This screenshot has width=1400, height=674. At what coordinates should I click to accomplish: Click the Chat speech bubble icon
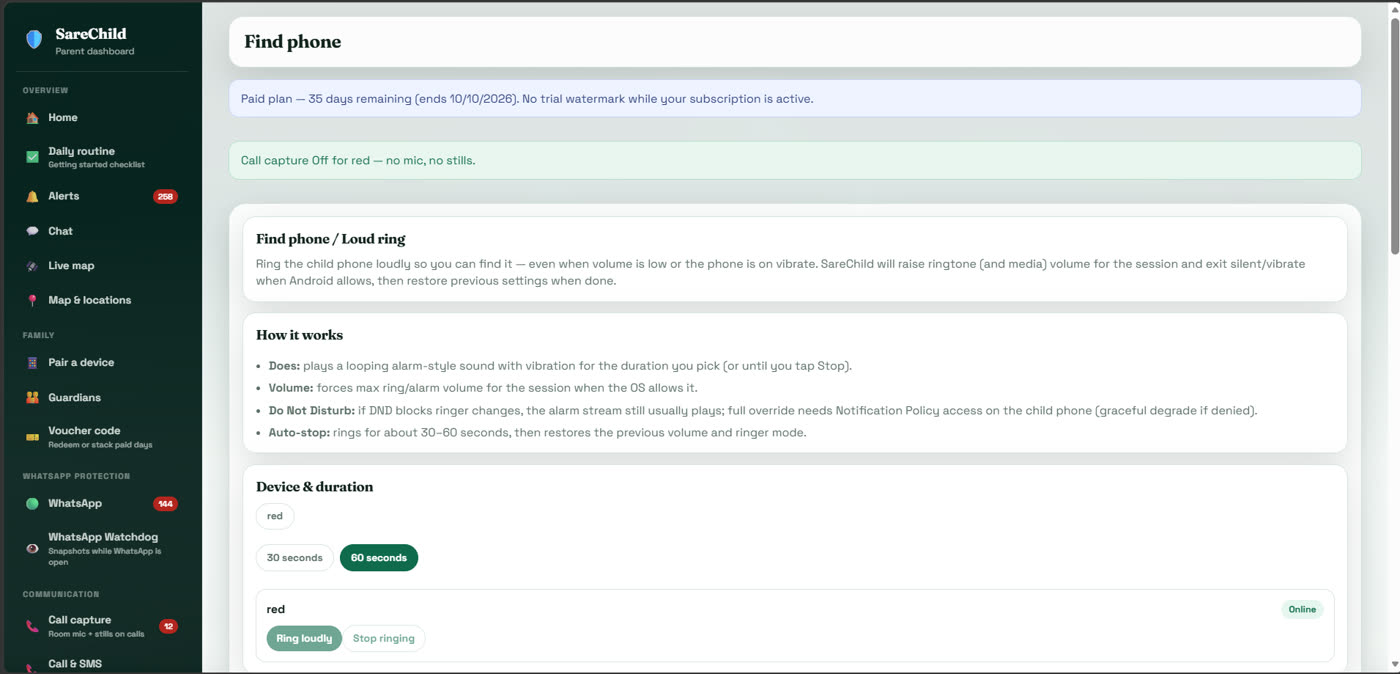pos(32,231)
